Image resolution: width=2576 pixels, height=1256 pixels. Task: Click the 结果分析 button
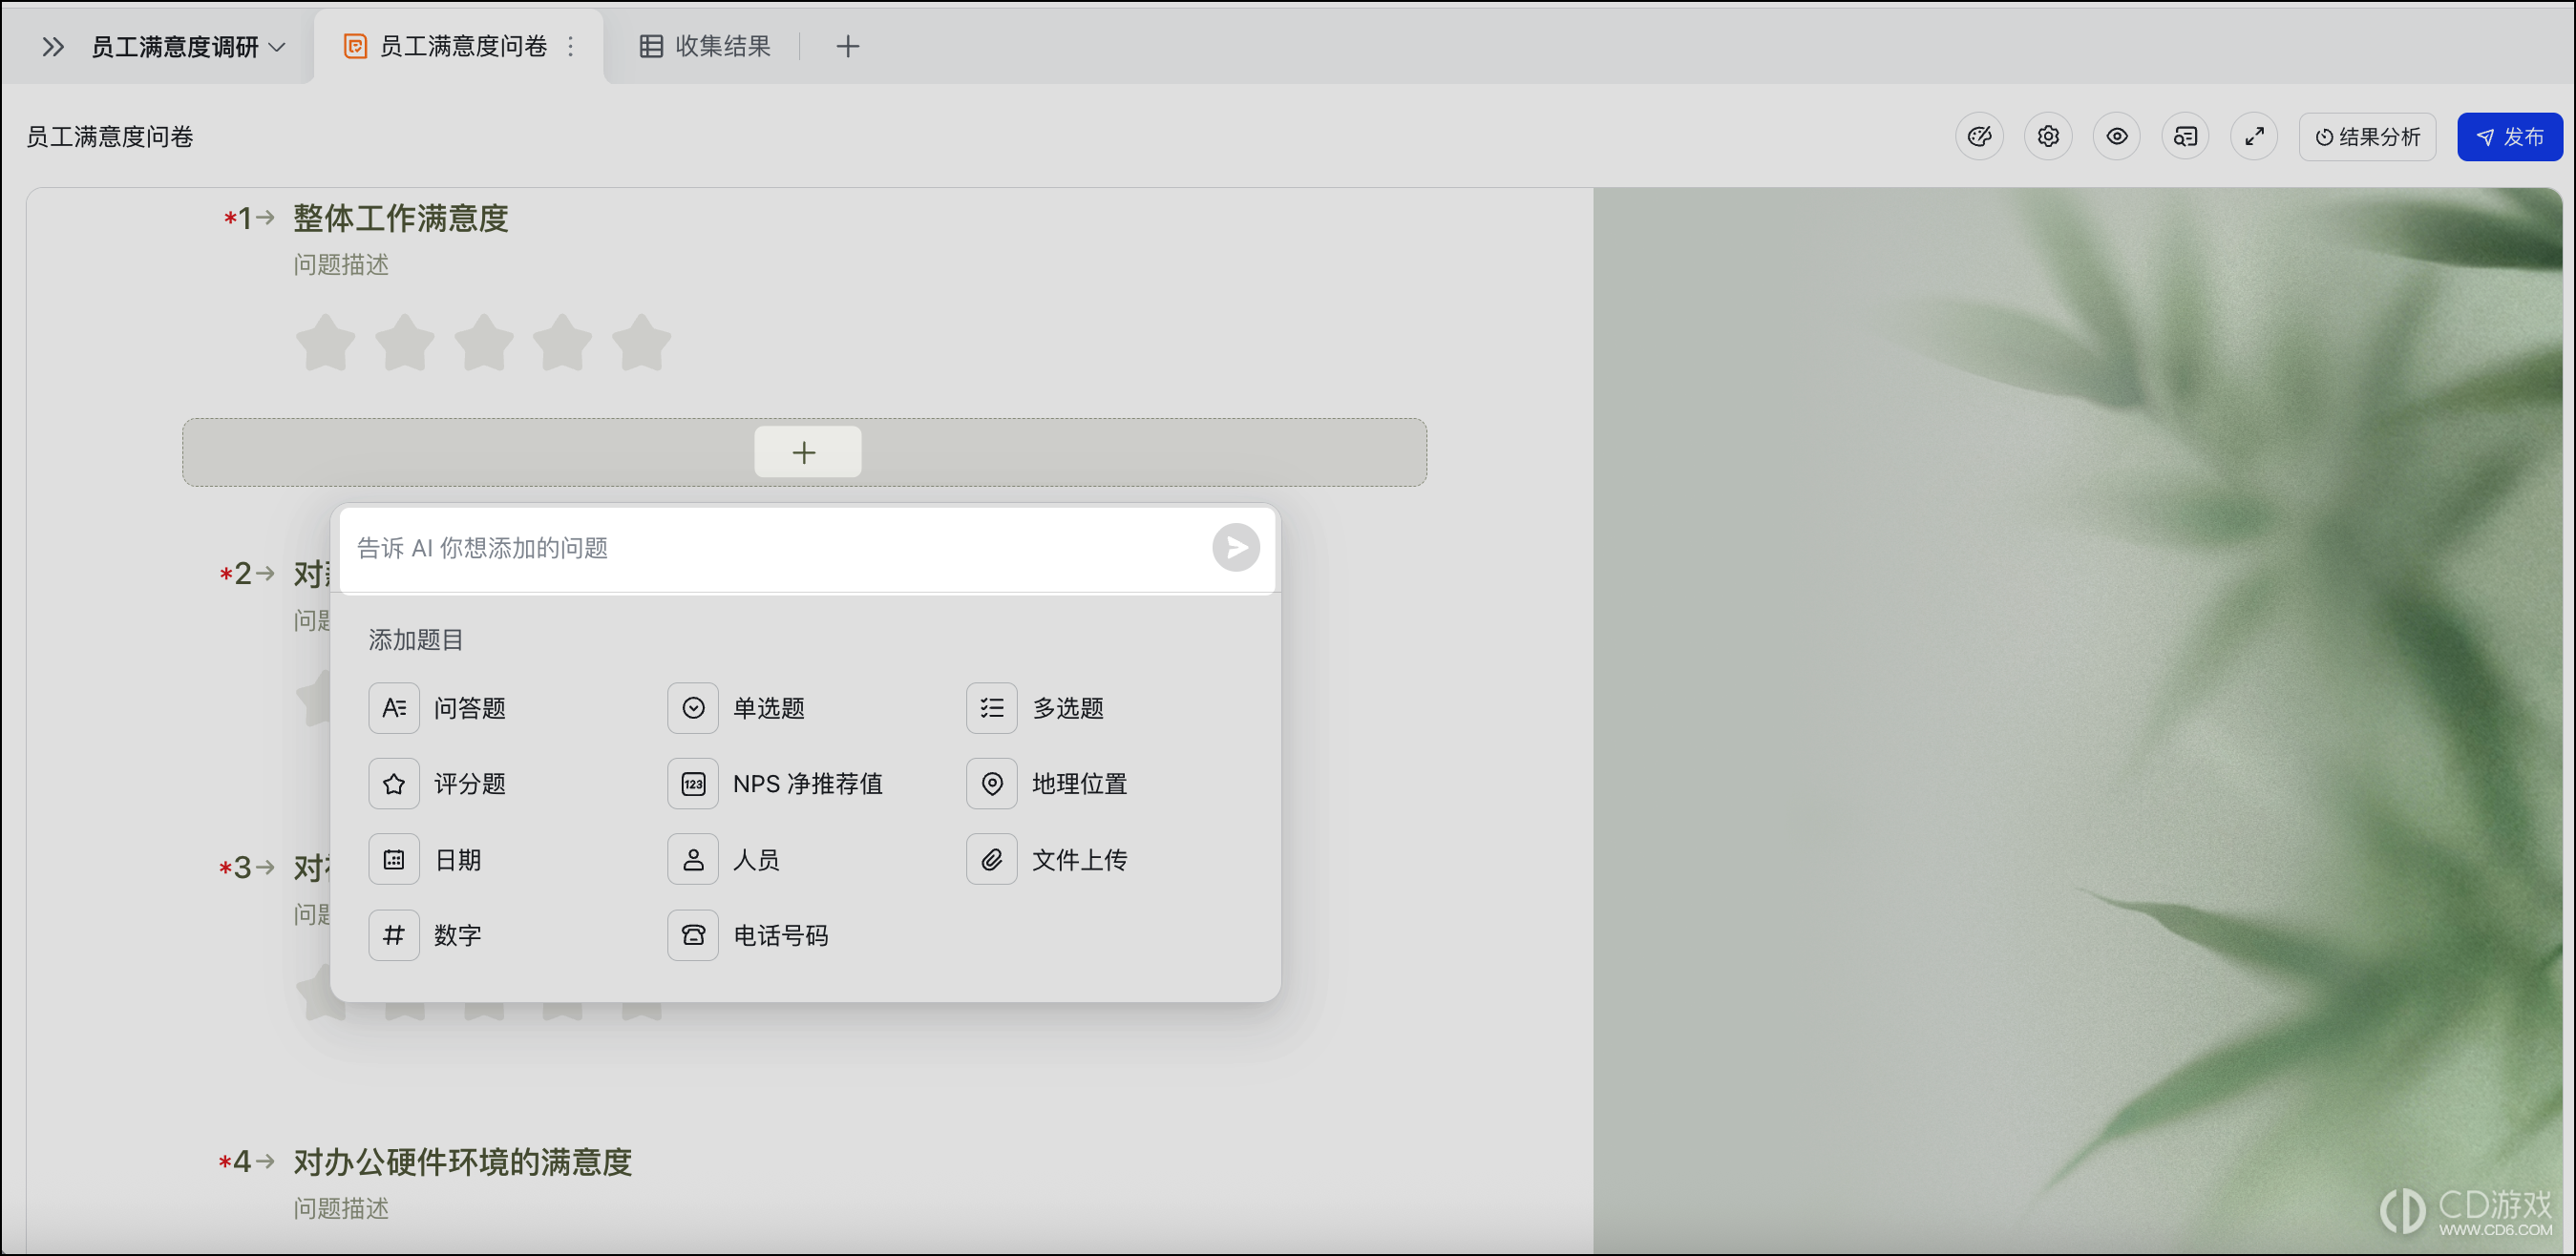pos(2368,137)
